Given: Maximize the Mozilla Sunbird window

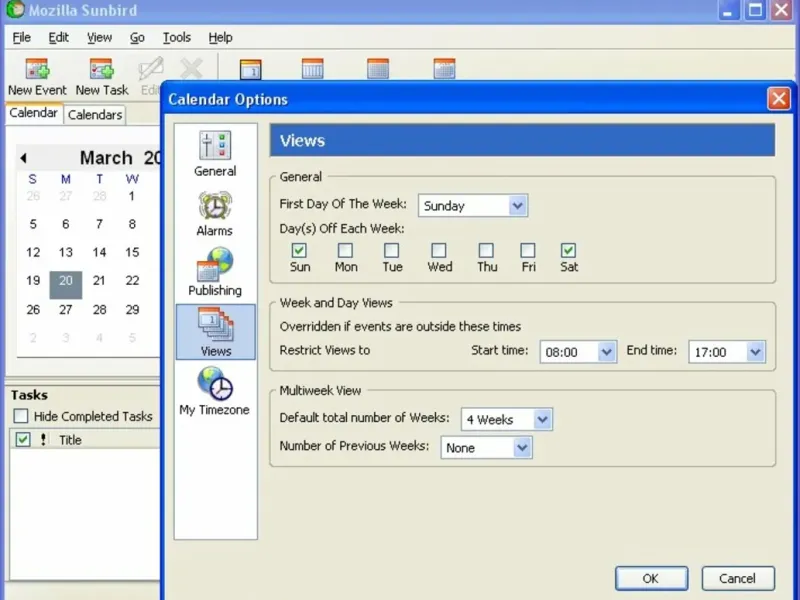Looking at the screenshot, I should click(755, 10).
